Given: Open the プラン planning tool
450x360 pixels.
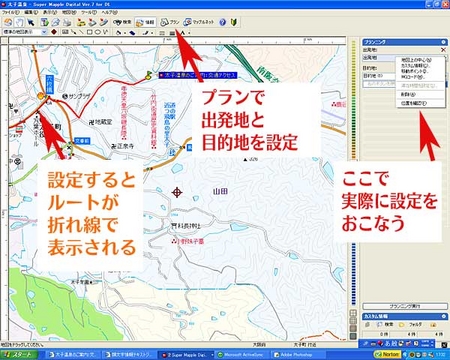Looking at the screenshot, I should click(x=170, y=22).
